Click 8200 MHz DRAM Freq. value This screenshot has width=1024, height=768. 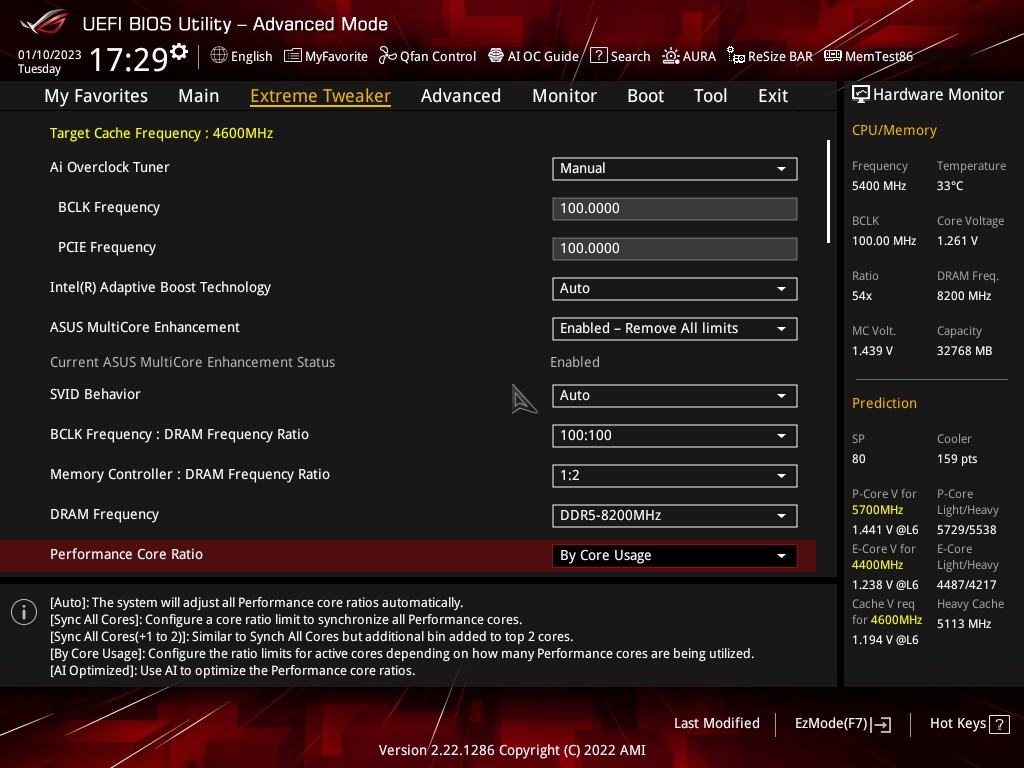[964, 296]
